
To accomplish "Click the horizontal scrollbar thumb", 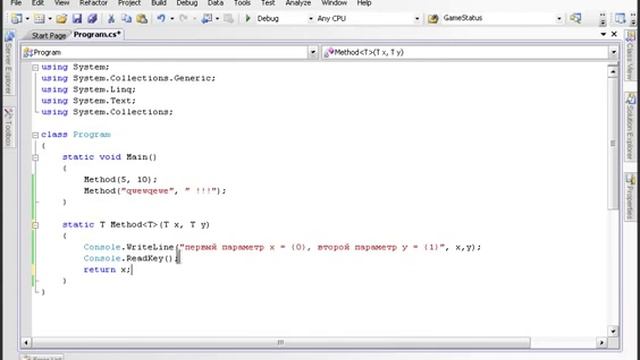I will (x=281, y=342).
